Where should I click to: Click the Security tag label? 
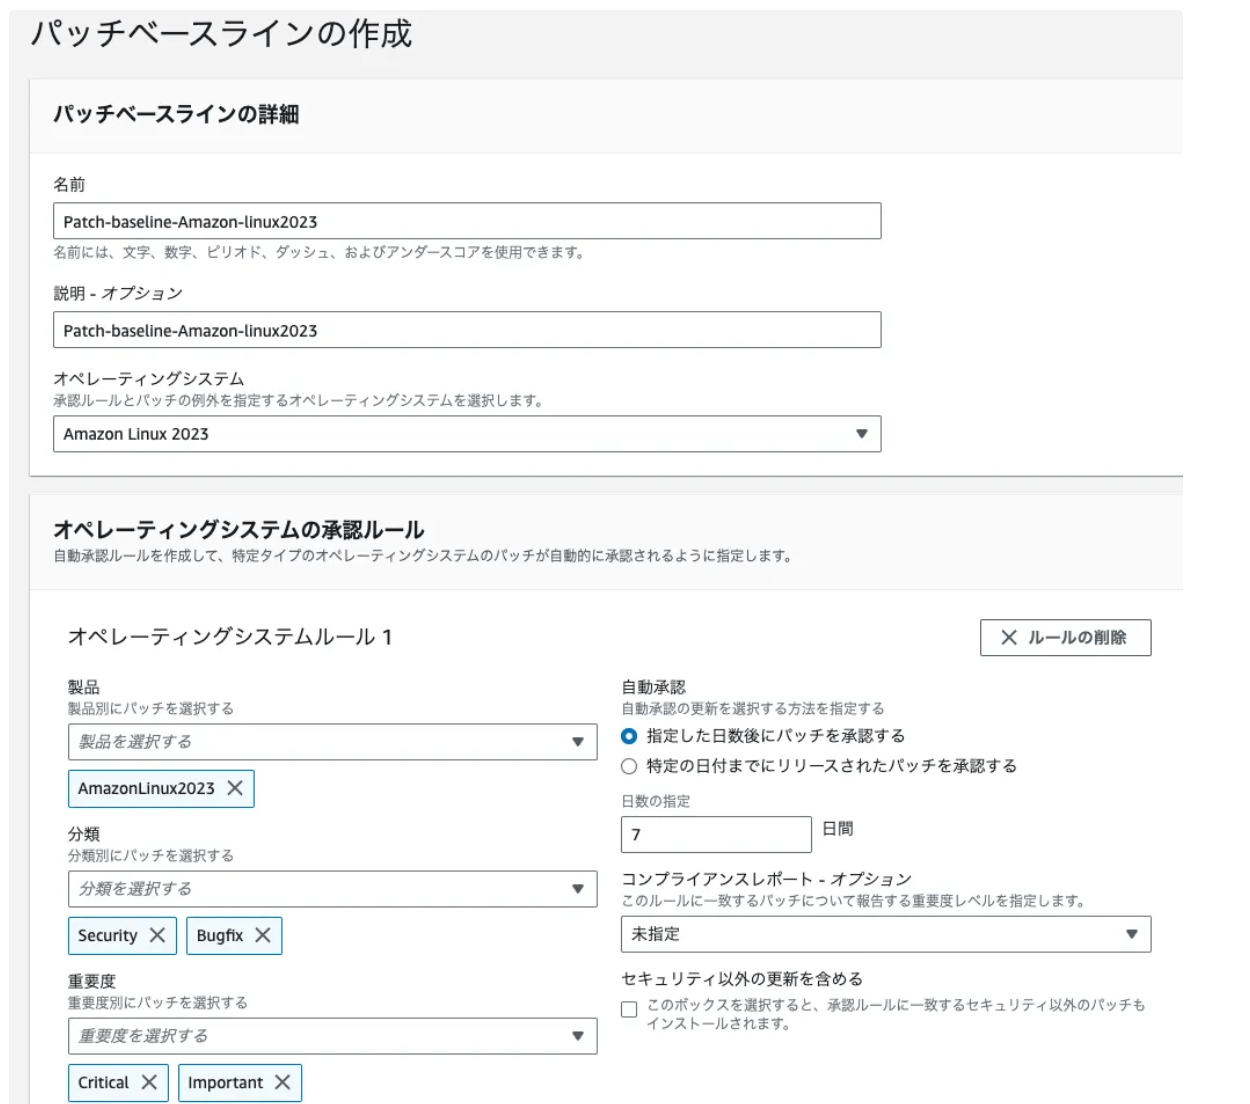click(107, 935)
